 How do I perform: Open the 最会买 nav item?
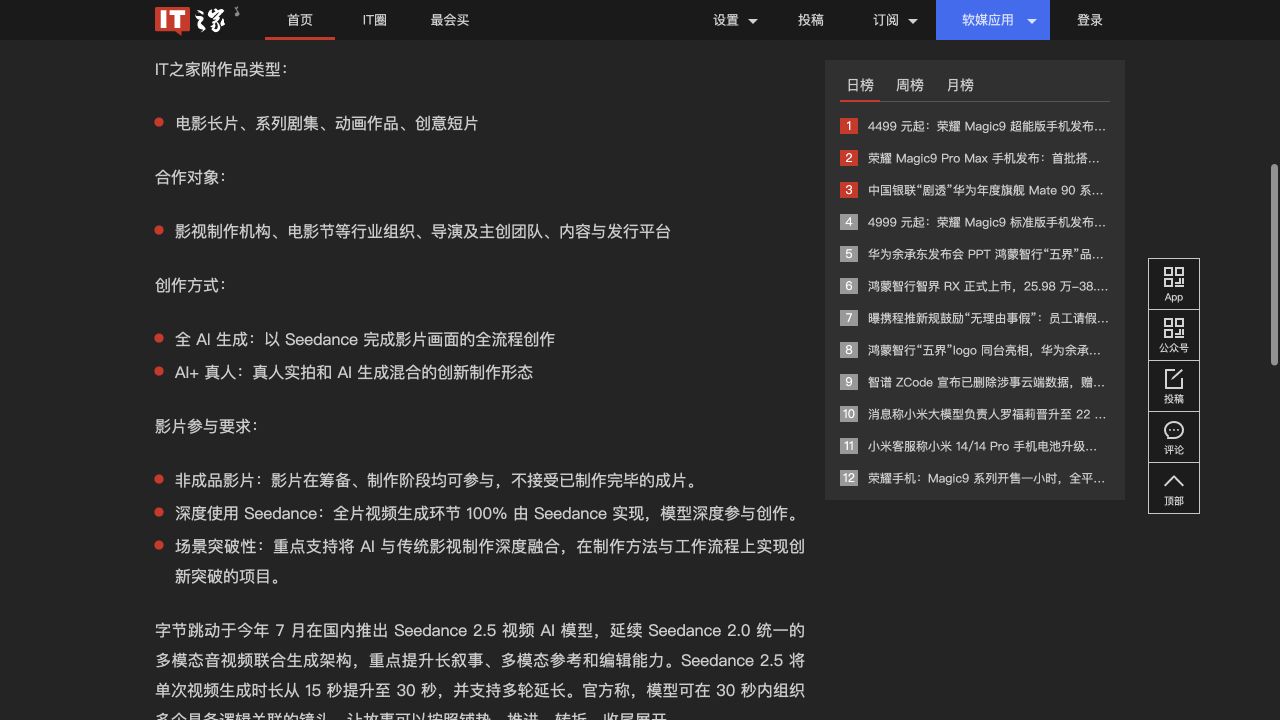click(450, 20)
